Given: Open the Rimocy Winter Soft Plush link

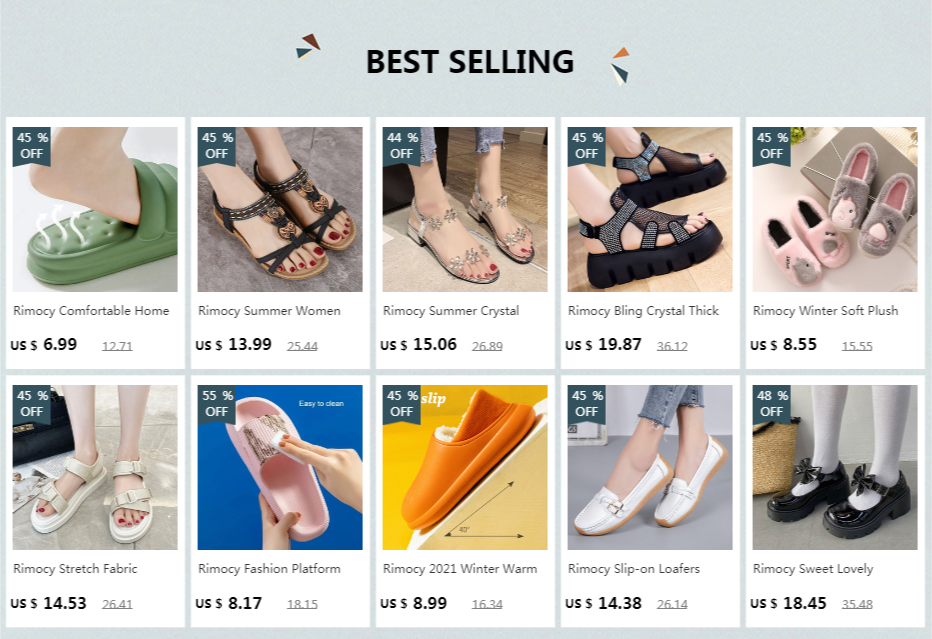Looking at the screenshot, I should pyautogui.click(x=825, y=311).
